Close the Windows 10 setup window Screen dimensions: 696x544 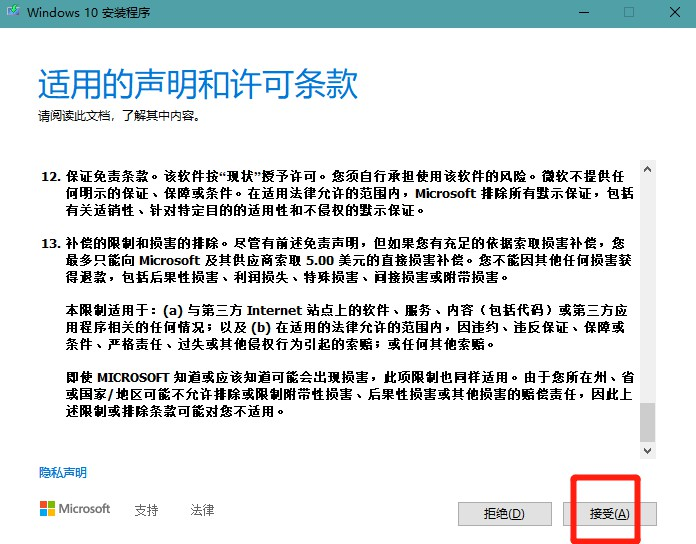[x=675, y=12]
